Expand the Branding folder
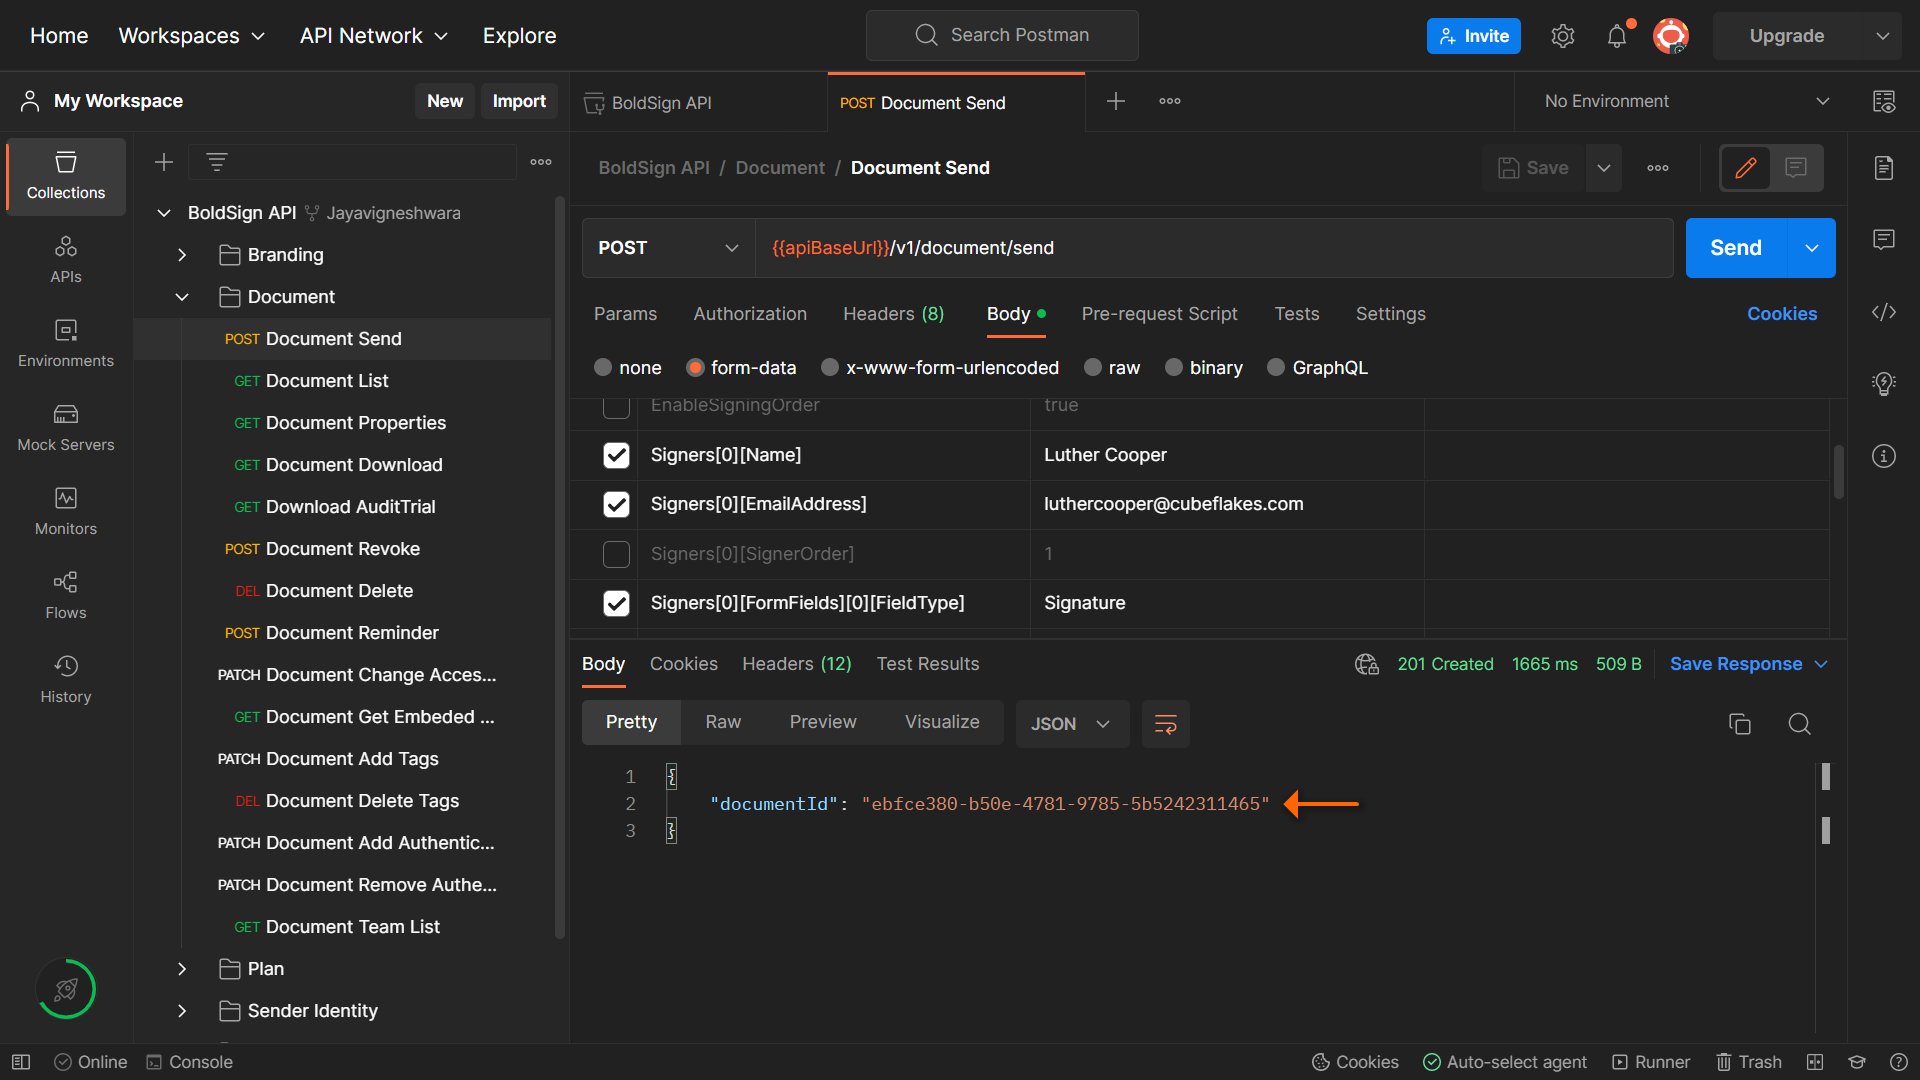The width and height of the screenshot is (1920, 1080). [x=182, y=255]
